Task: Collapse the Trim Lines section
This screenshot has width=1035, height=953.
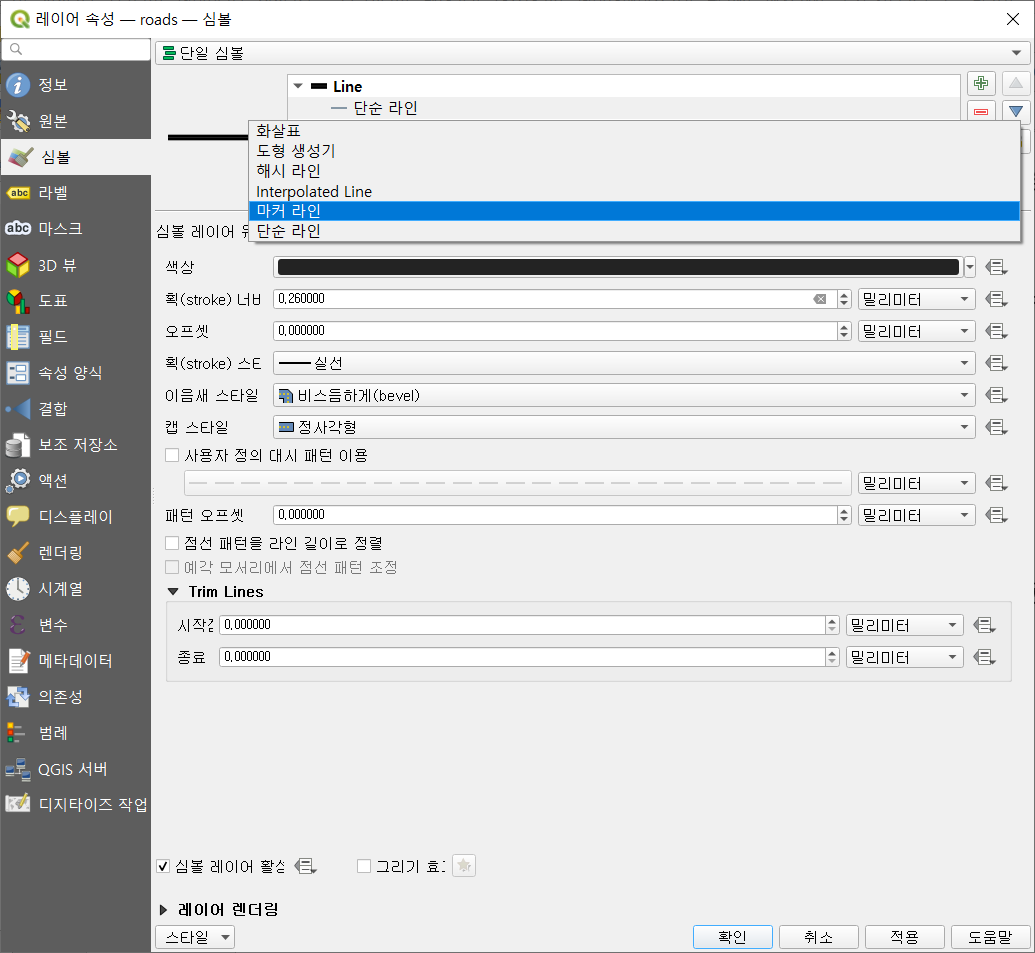Action: click(x=173, y=592)
